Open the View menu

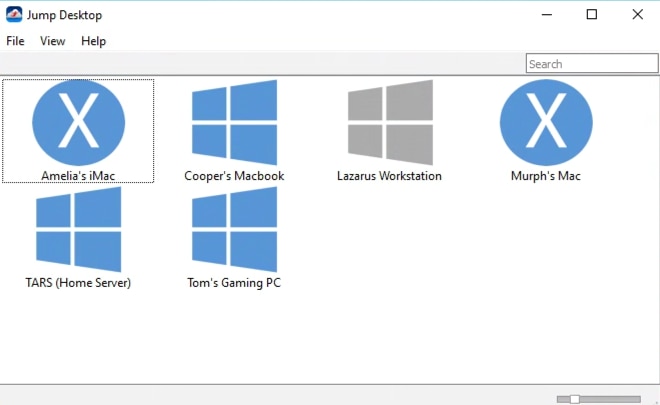[x=53, y=41]
